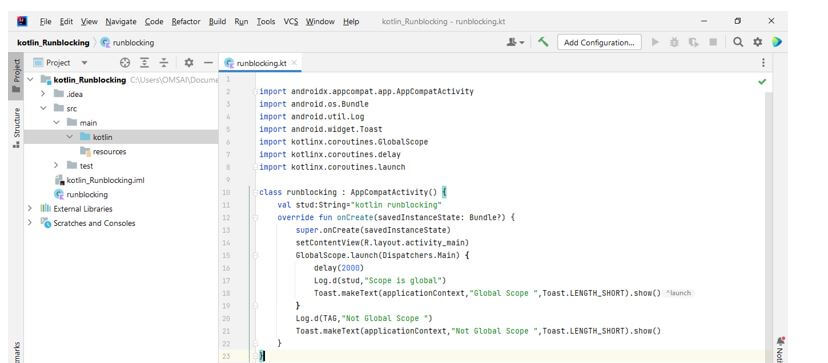Open the user account dropdown
The height and width of the screenshot is (363, 828).
[x=515, y=42]
